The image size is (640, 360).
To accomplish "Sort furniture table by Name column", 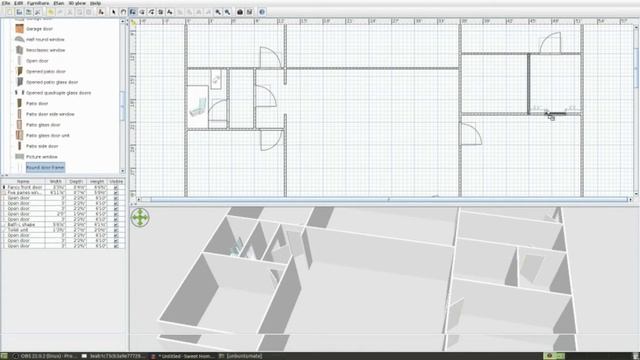I will pyautogui.click(x=23, y=182).
